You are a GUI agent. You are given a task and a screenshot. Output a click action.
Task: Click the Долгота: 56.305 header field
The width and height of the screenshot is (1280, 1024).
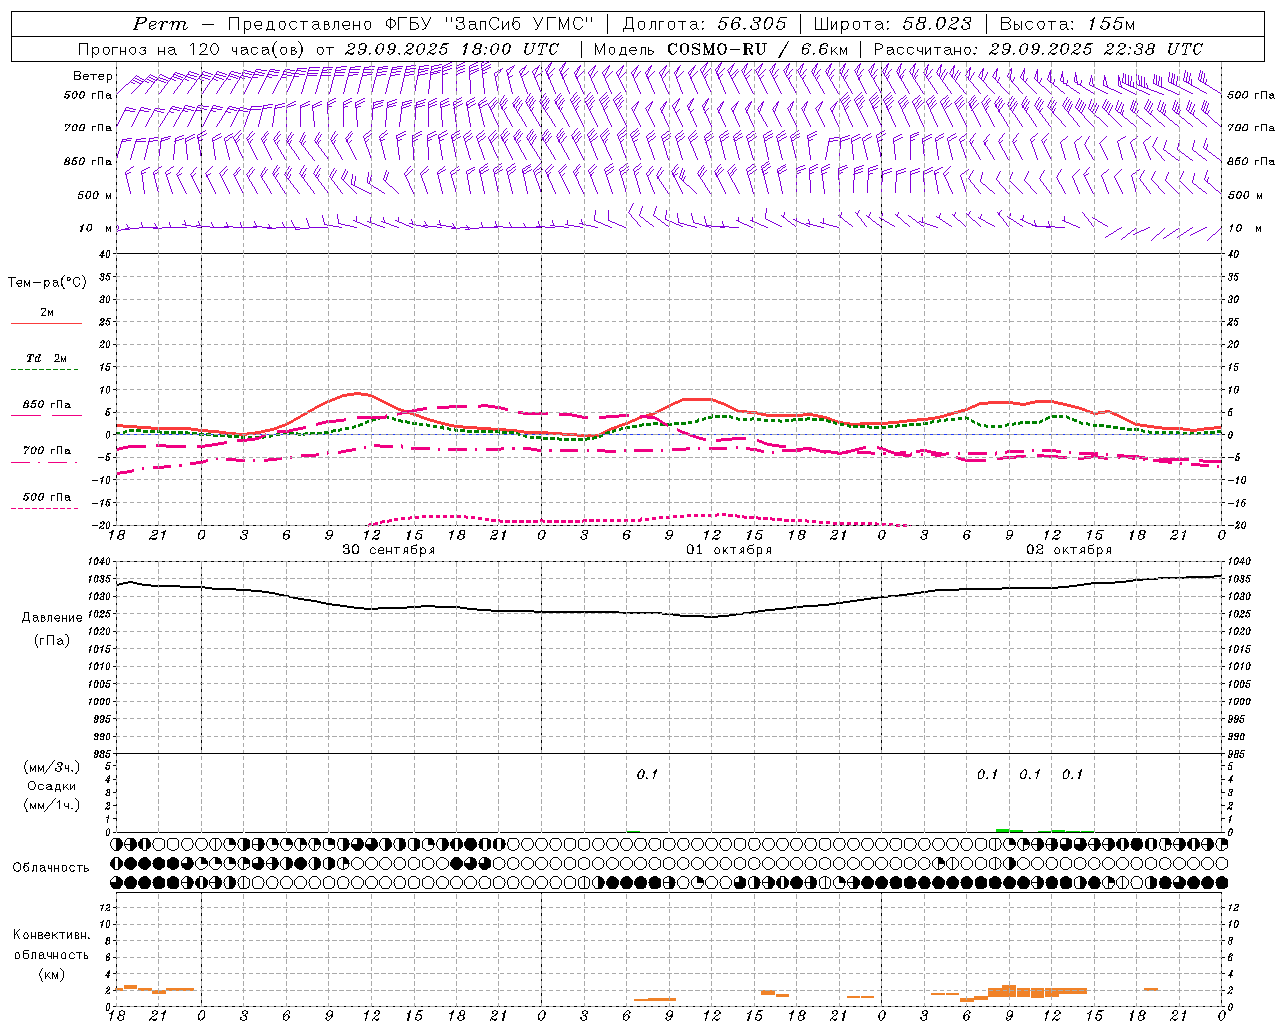pos(705,24)
